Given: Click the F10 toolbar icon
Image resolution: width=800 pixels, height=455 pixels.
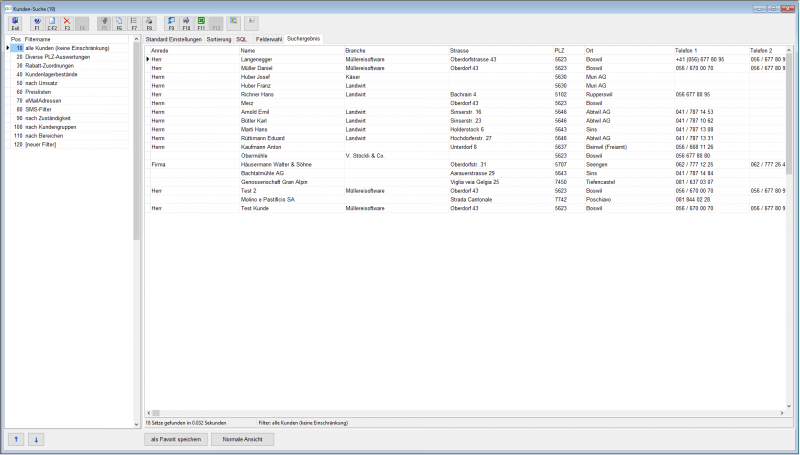Looking at the screenshot, I should [186, 23].
